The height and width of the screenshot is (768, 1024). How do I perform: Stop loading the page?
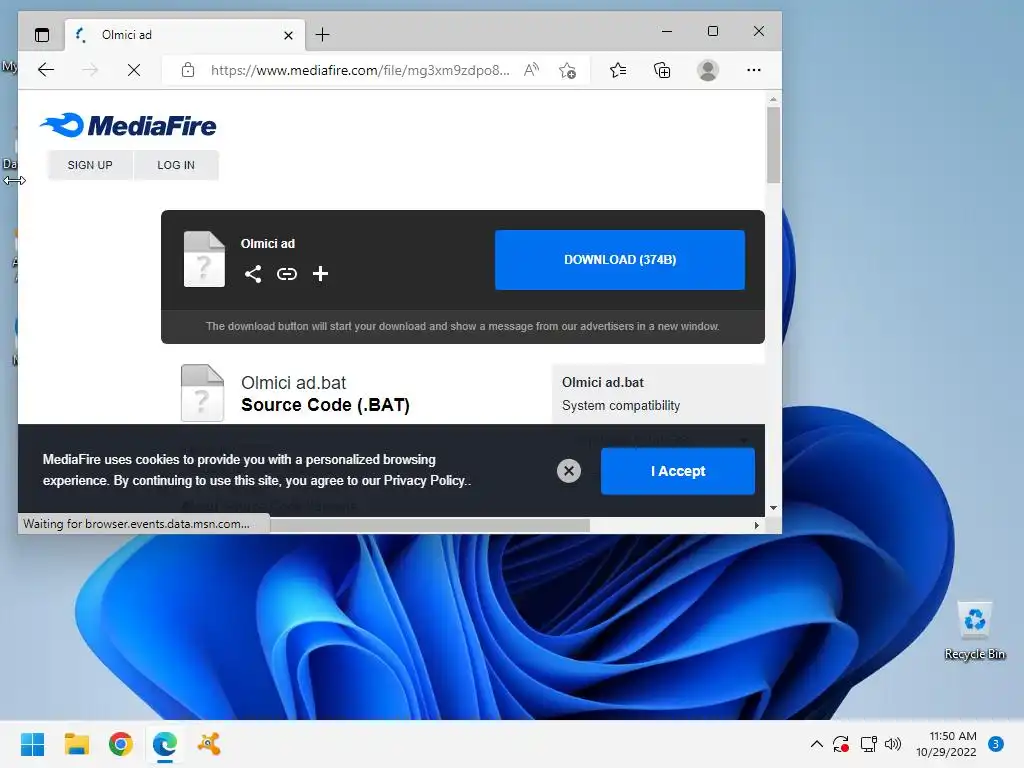134,70
